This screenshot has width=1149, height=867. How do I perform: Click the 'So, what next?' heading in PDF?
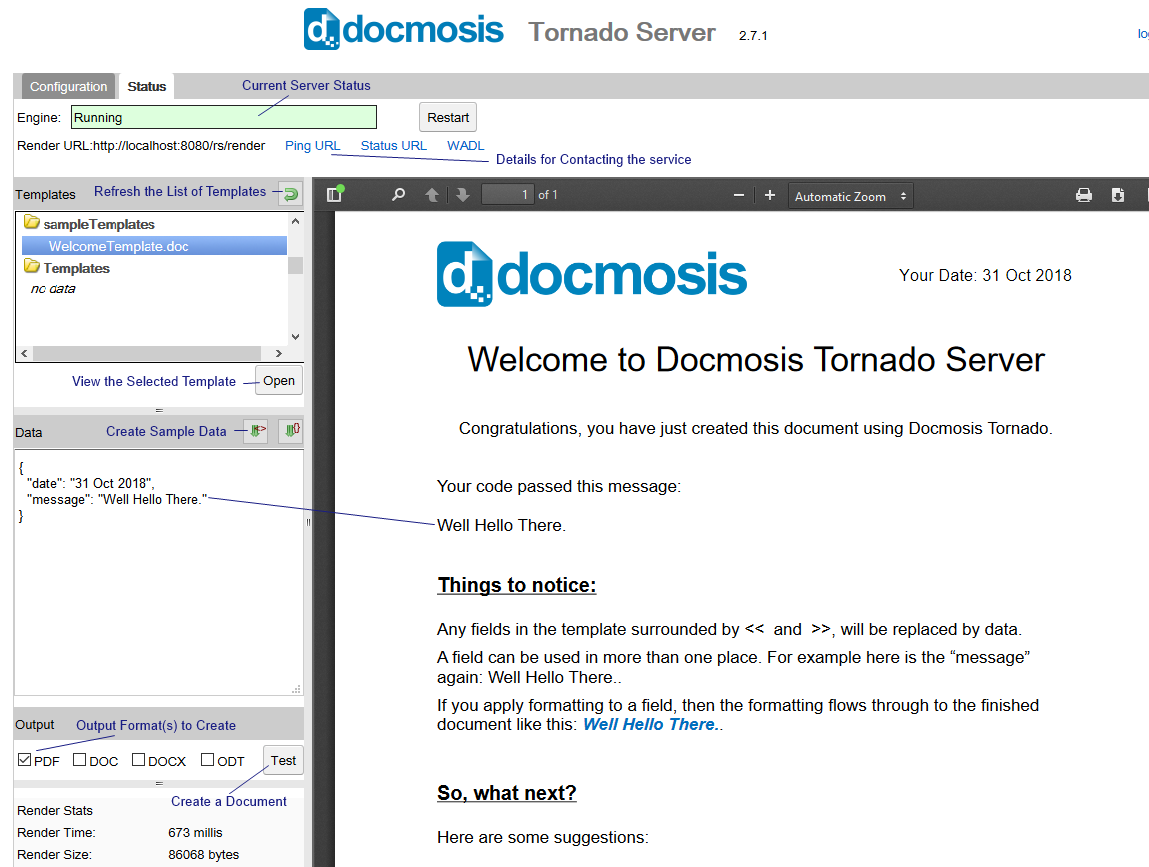[507, 793]
